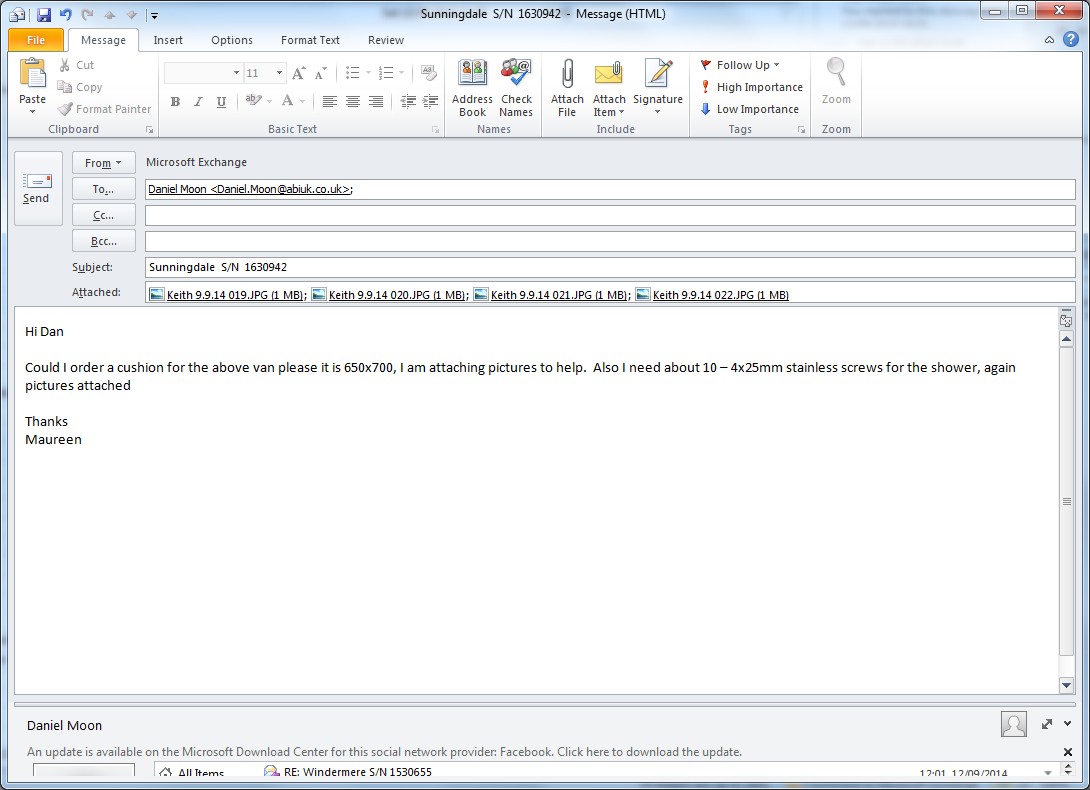Click the Paste clipboard icon
1090x790 pixels.
point(32,75)
